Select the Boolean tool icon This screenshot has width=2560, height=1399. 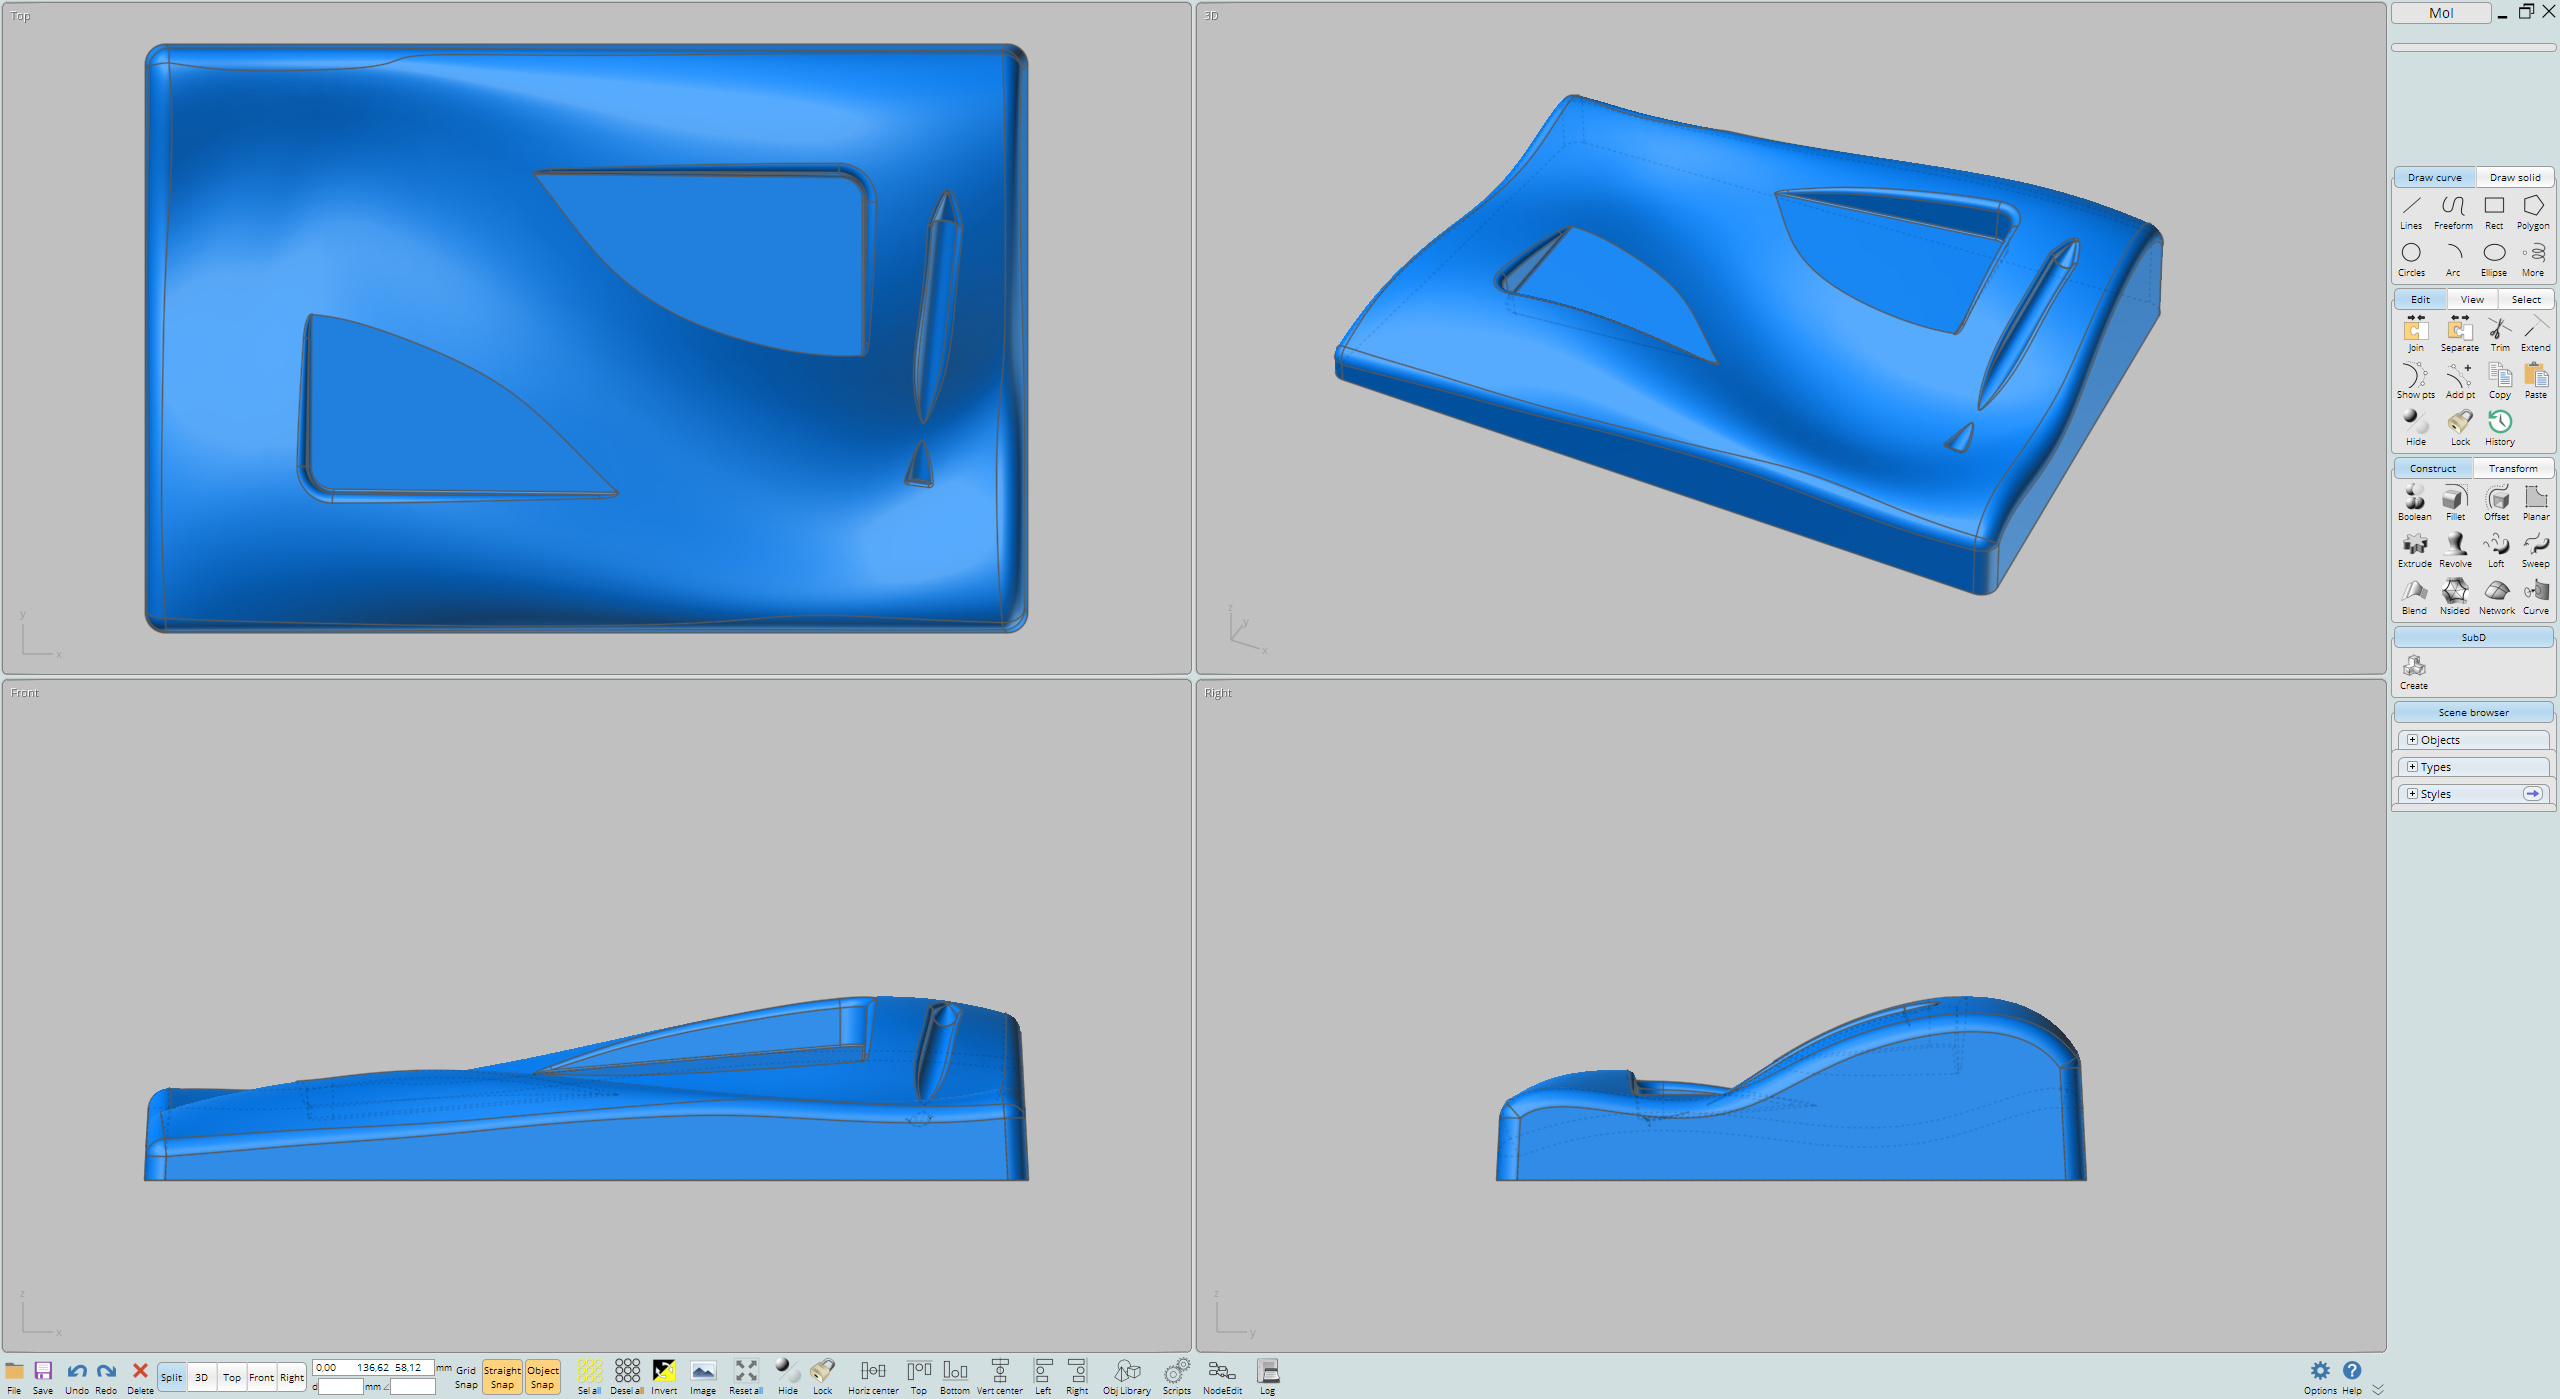(x=2414, y=500)
